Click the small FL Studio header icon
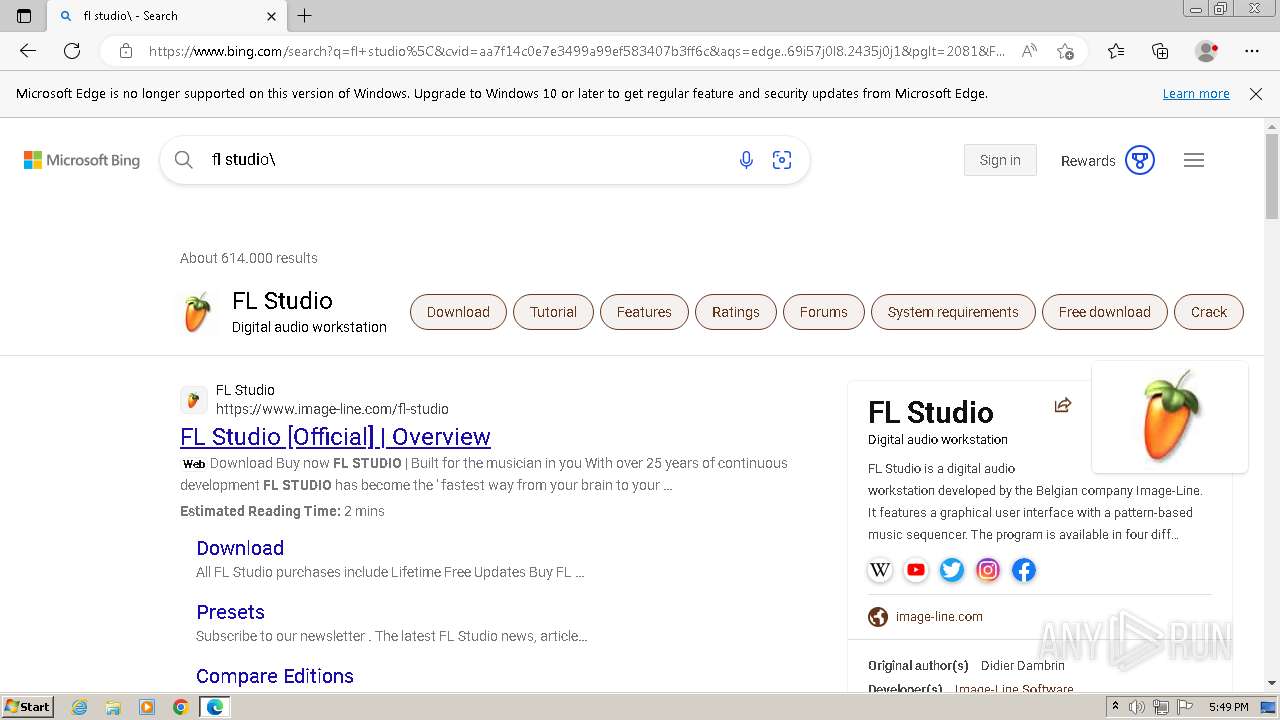This screenshot has width=1280, height=720. point(197,313)
